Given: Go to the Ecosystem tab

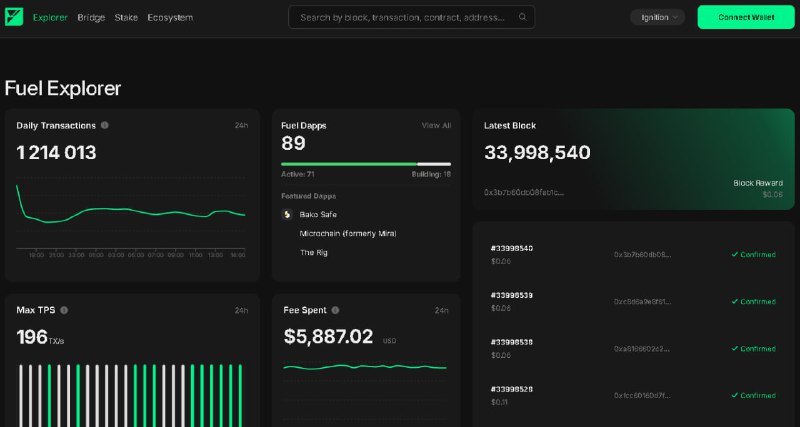Looking at the screenshot, I should tap(170, 18).
